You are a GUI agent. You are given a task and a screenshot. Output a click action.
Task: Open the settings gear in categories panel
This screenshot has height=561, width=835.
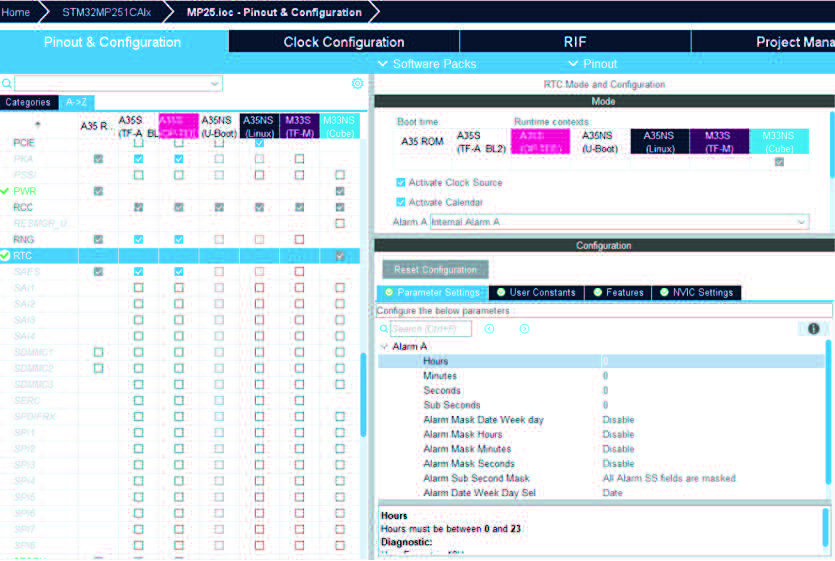point(357,84)
